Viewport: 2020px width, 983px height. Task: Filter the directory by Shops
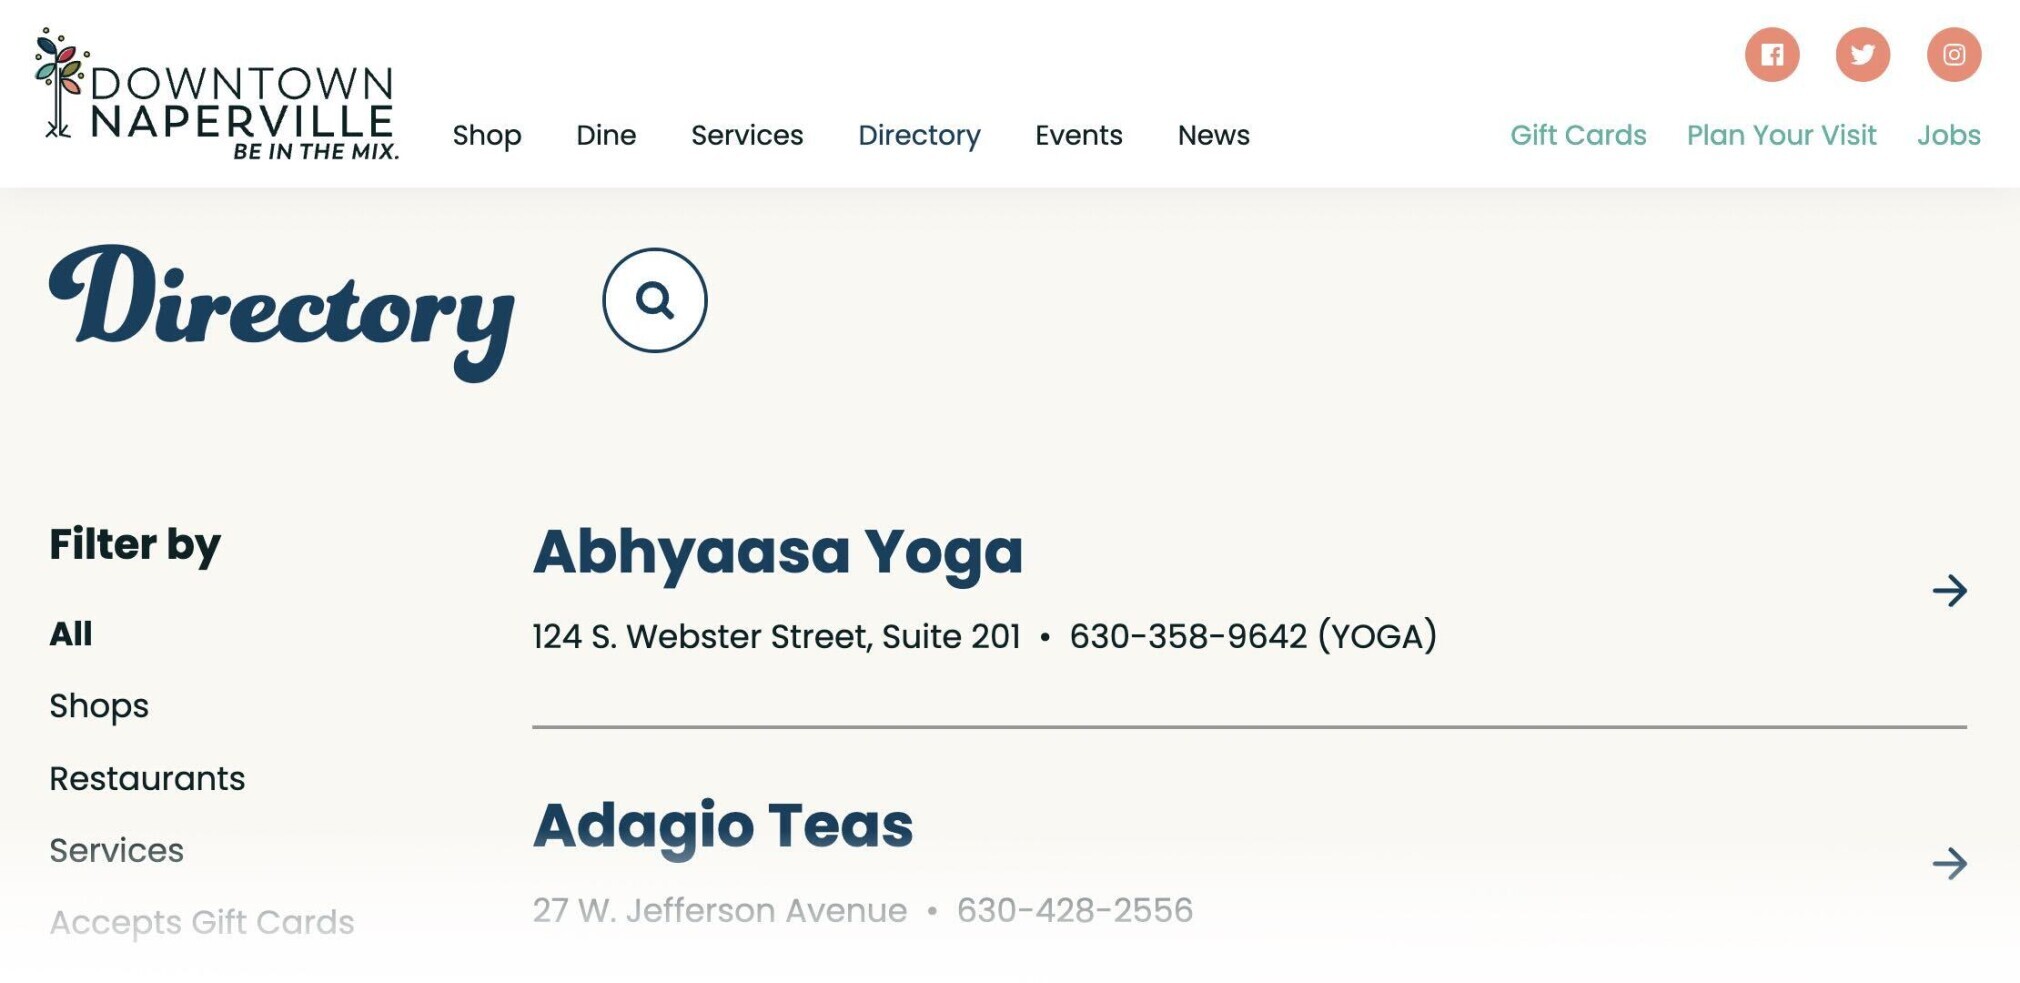tap(99, 706)
